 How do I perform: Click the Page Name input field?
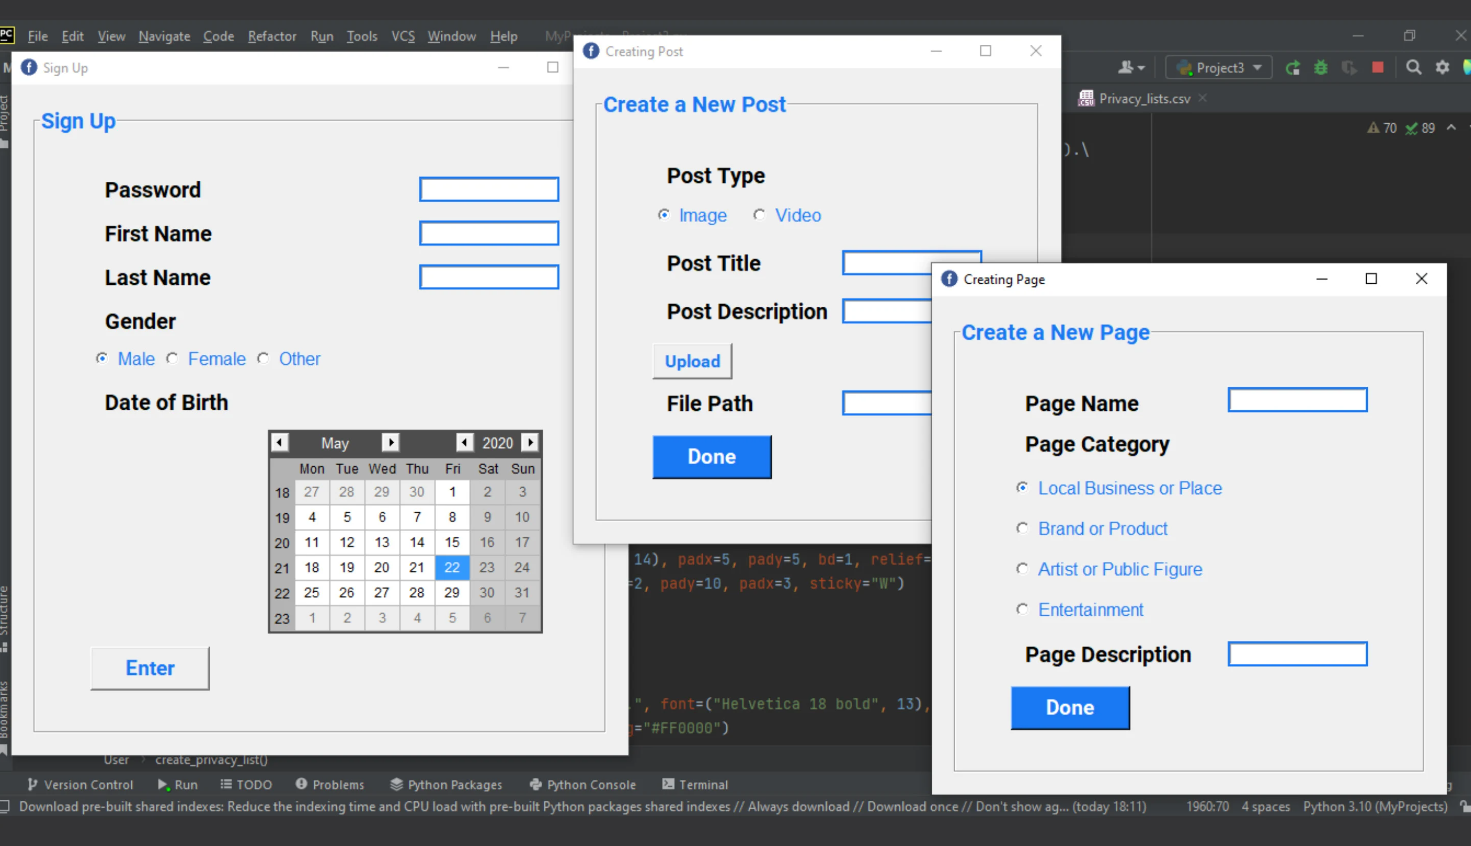click(x=1297, y=400)
